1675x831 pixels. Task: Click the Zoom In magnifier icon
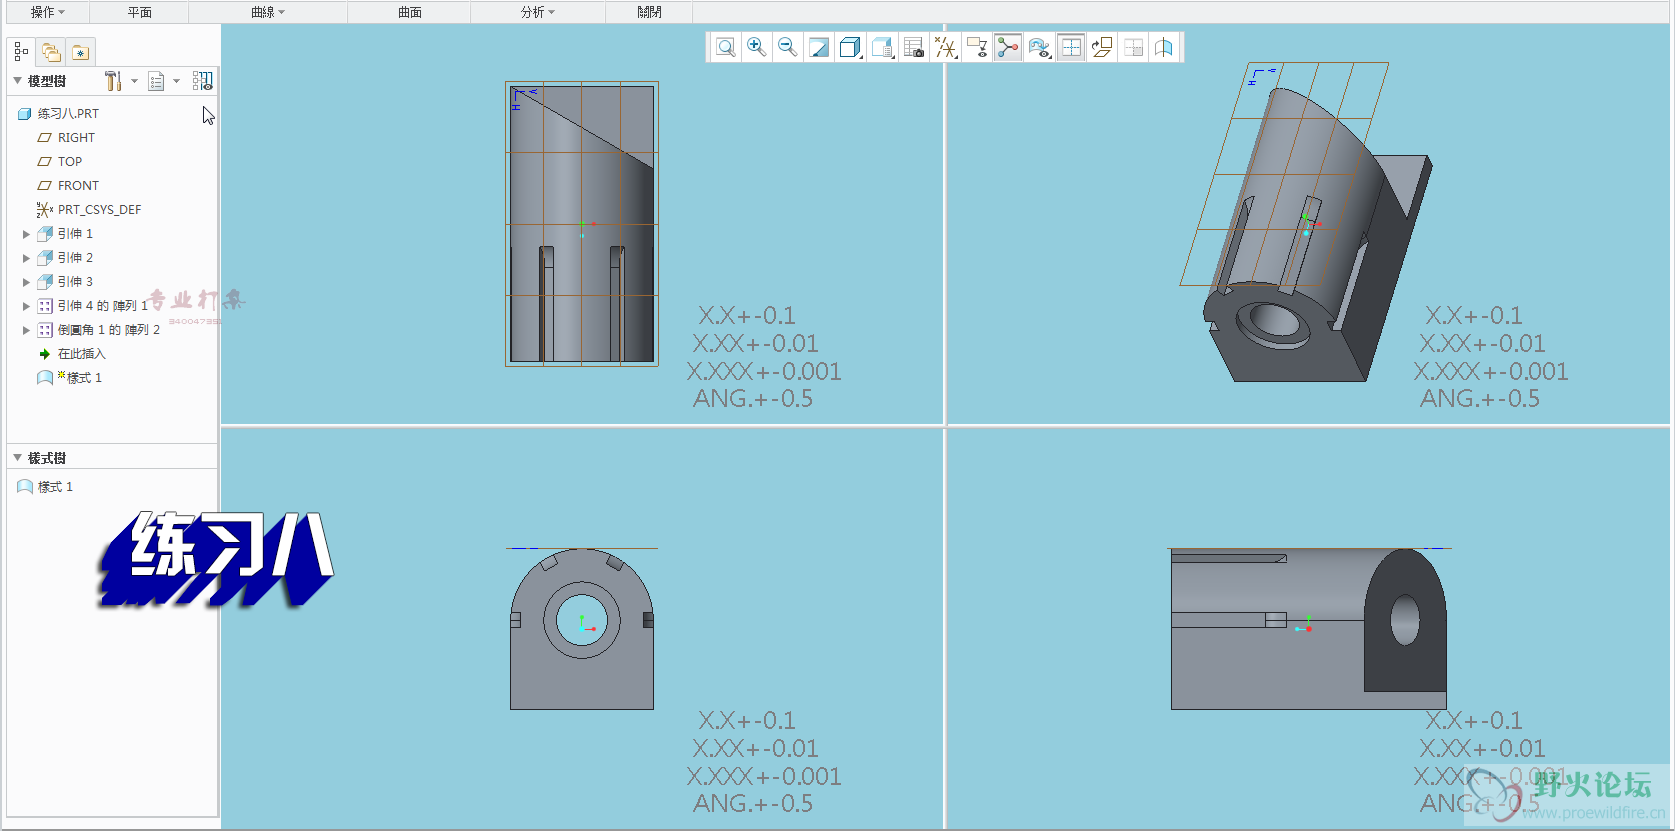coord(757,47)
